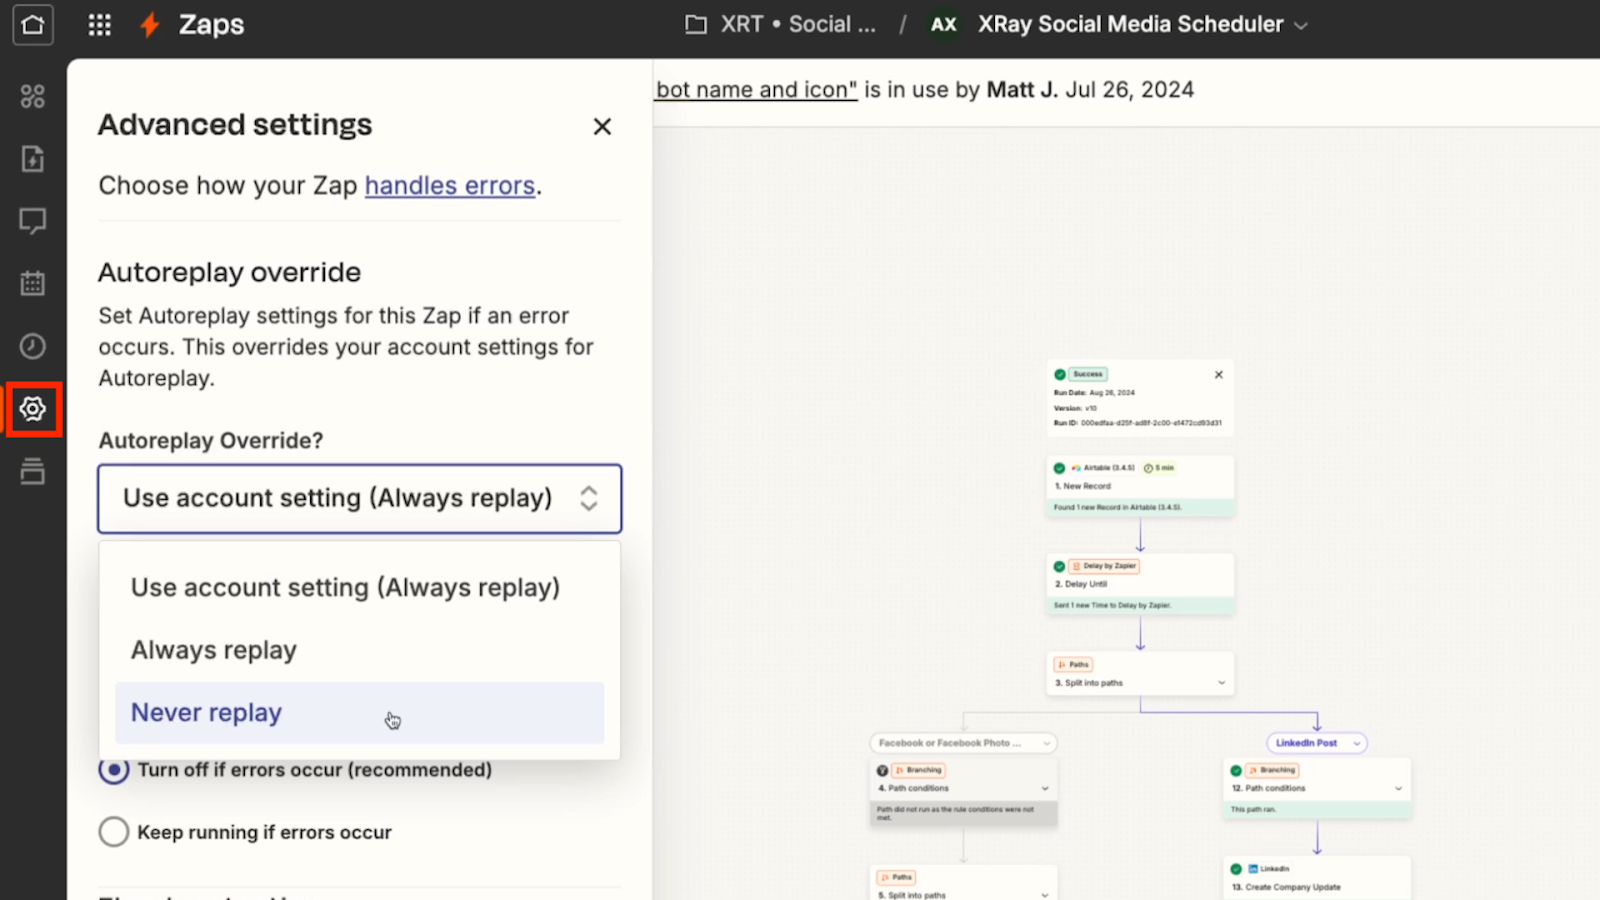Expand the LinkedIn Post path chevron
The image size is (1600, 900).
(x=1357, y=743)
